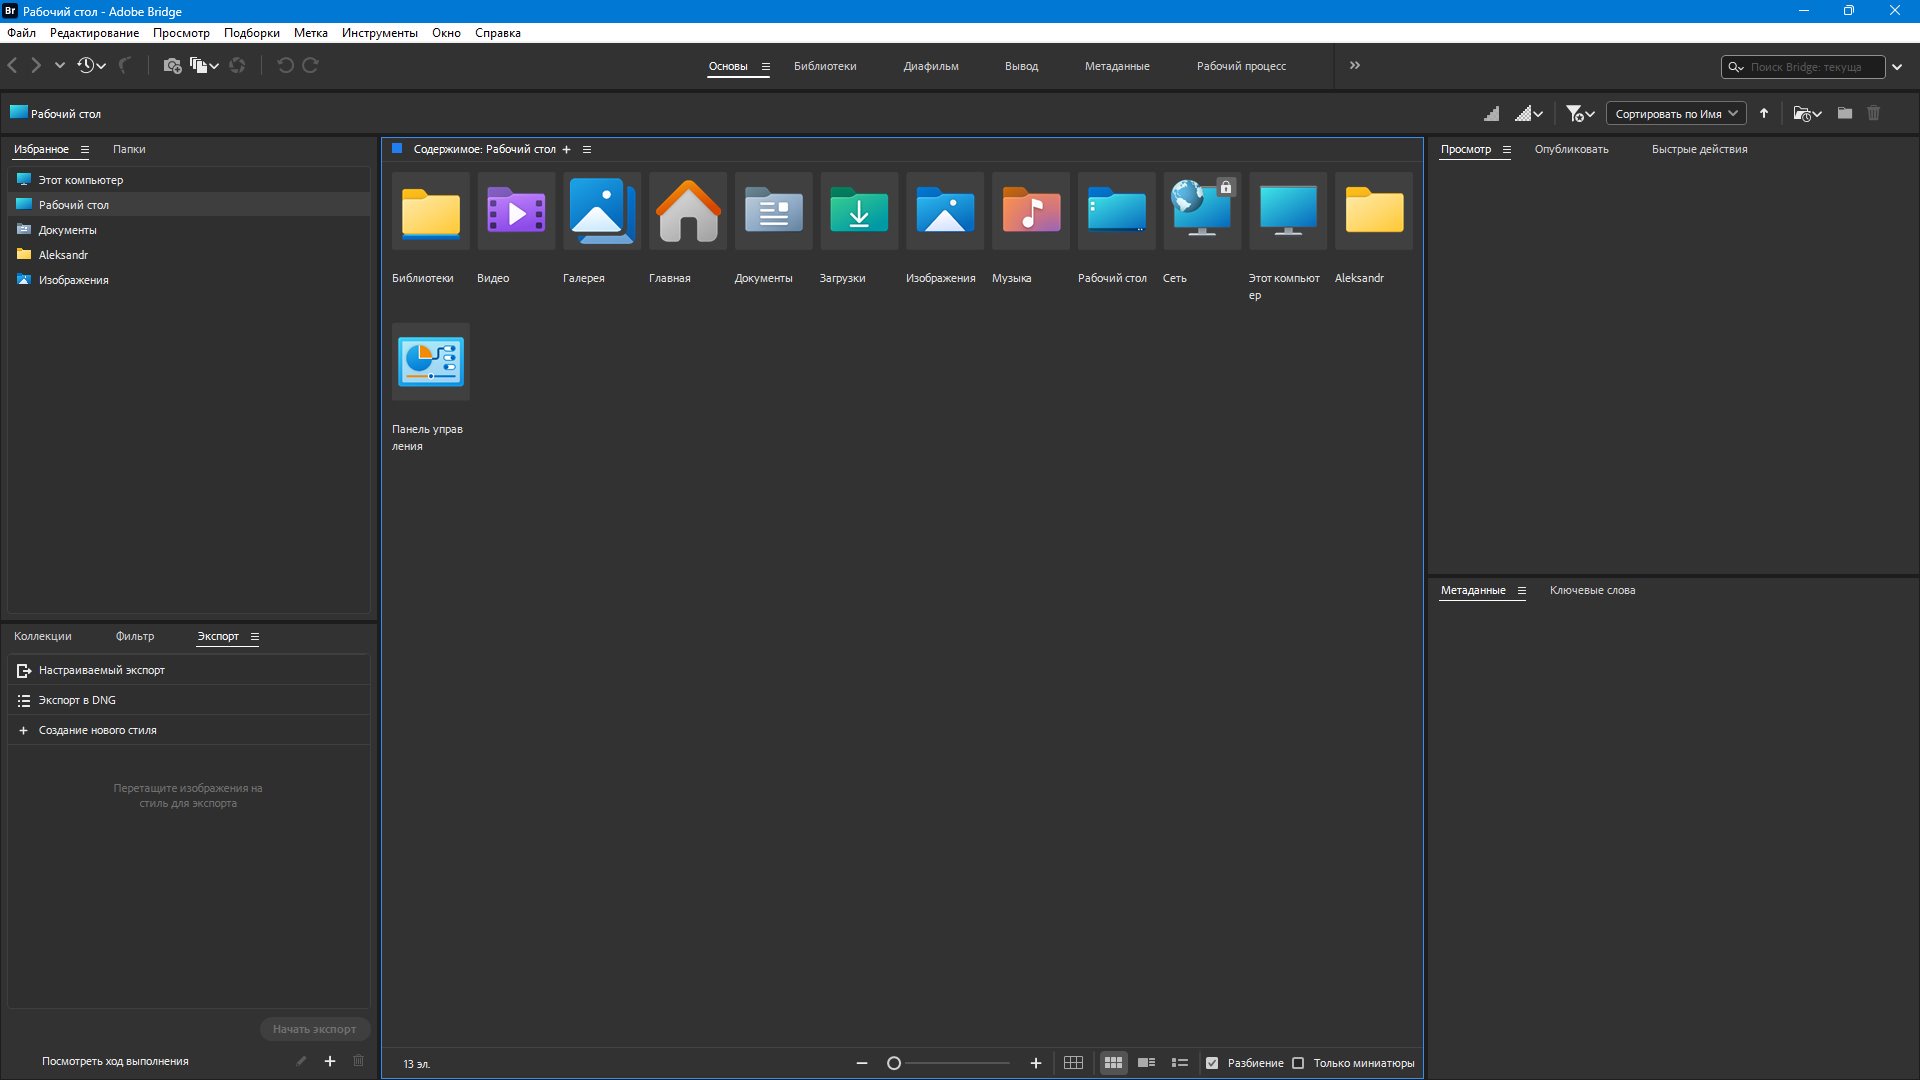Click the Get Photos from Camera icon

pyautogui.click(x=172, y=66)
